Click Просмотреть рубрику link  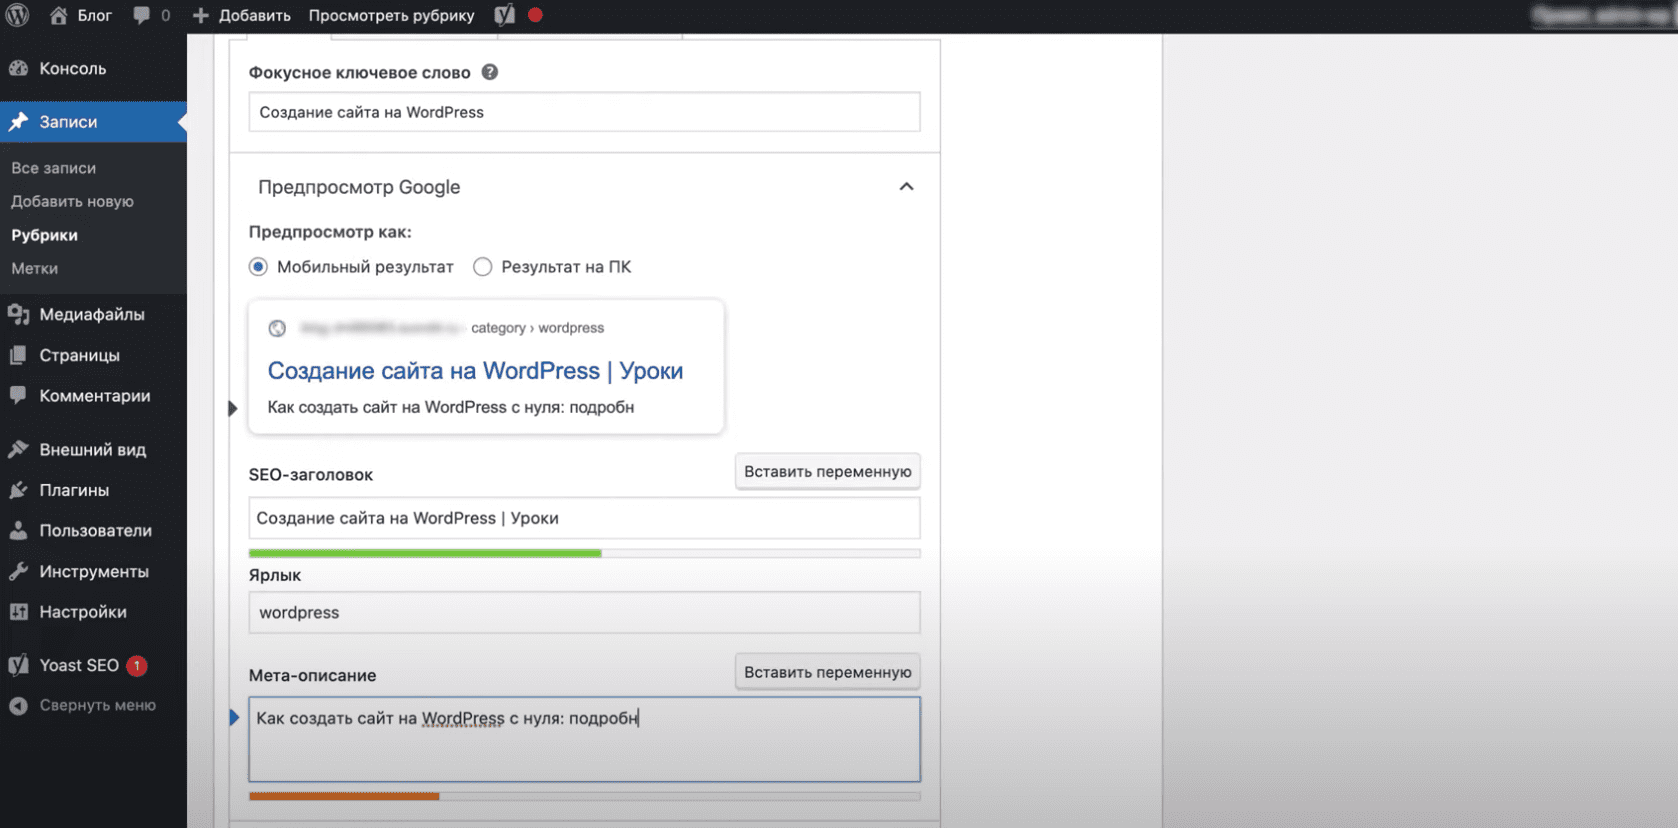(391, 15)
